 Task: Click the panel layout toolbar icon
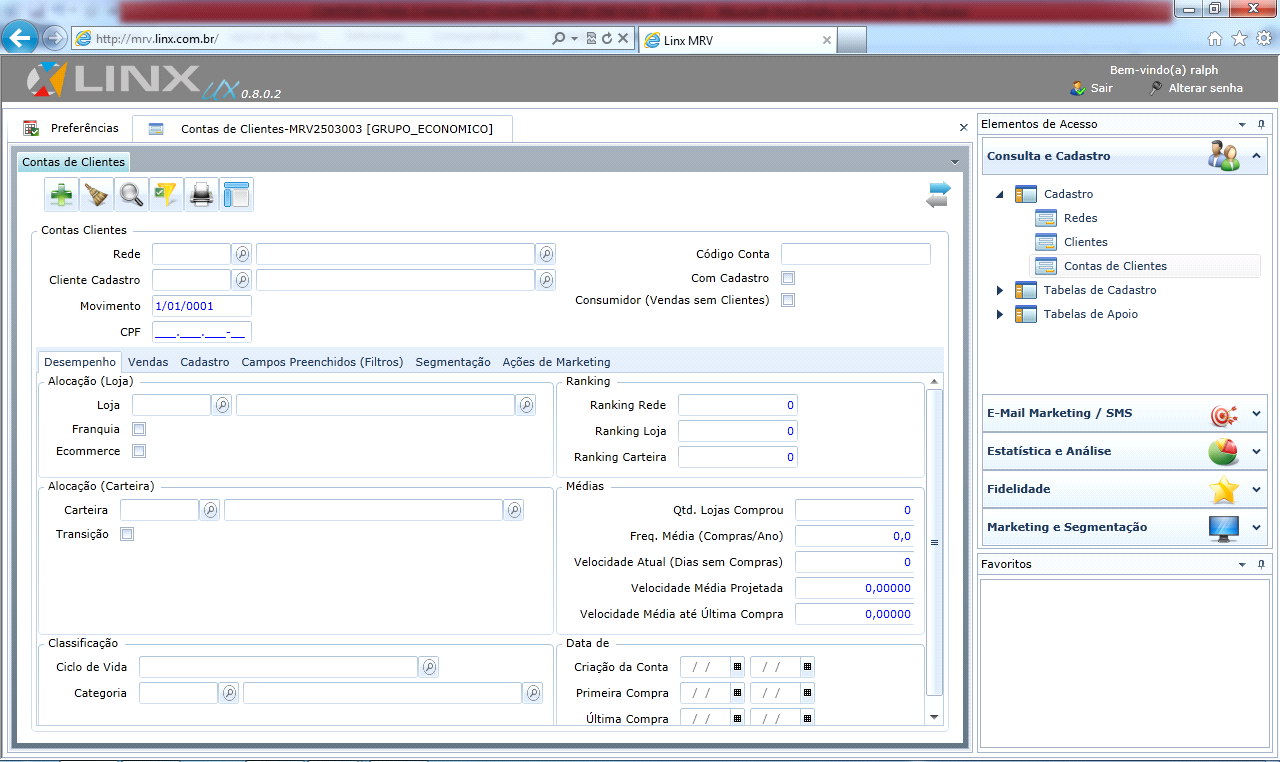tap(237, 194)
